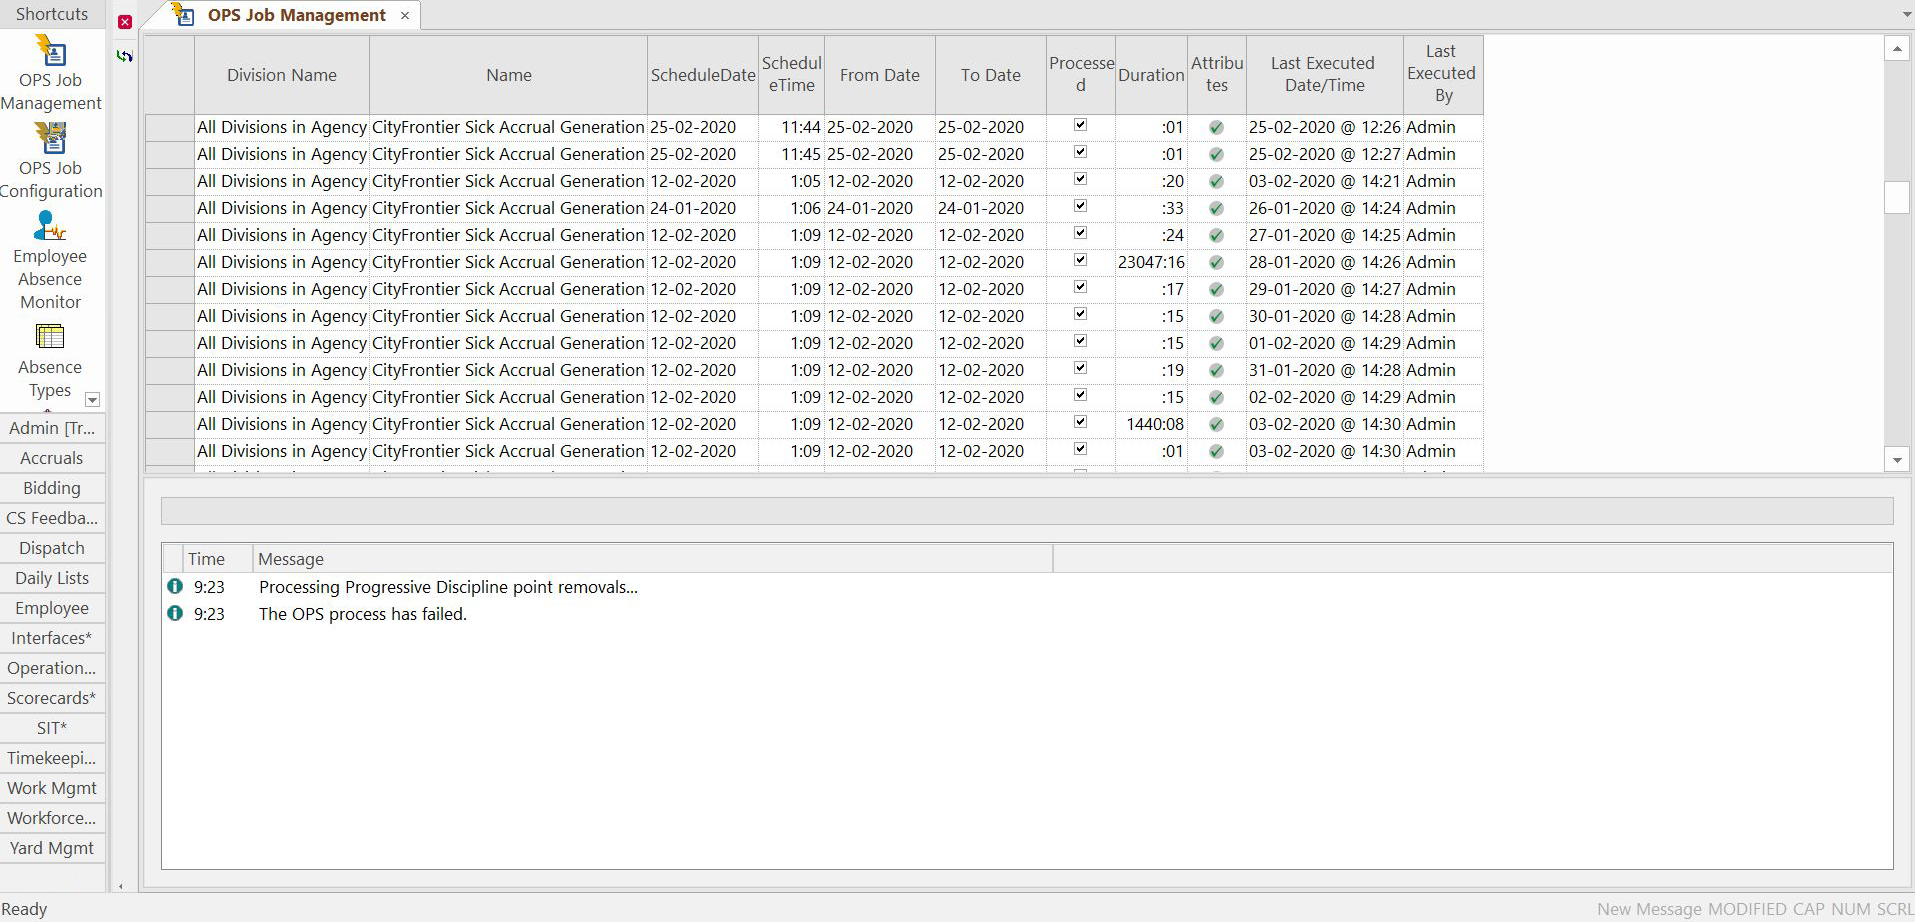The image size is (1915, 922).
Task: Expand the Absence Types dropdown arrow
Action: [92, 399]
